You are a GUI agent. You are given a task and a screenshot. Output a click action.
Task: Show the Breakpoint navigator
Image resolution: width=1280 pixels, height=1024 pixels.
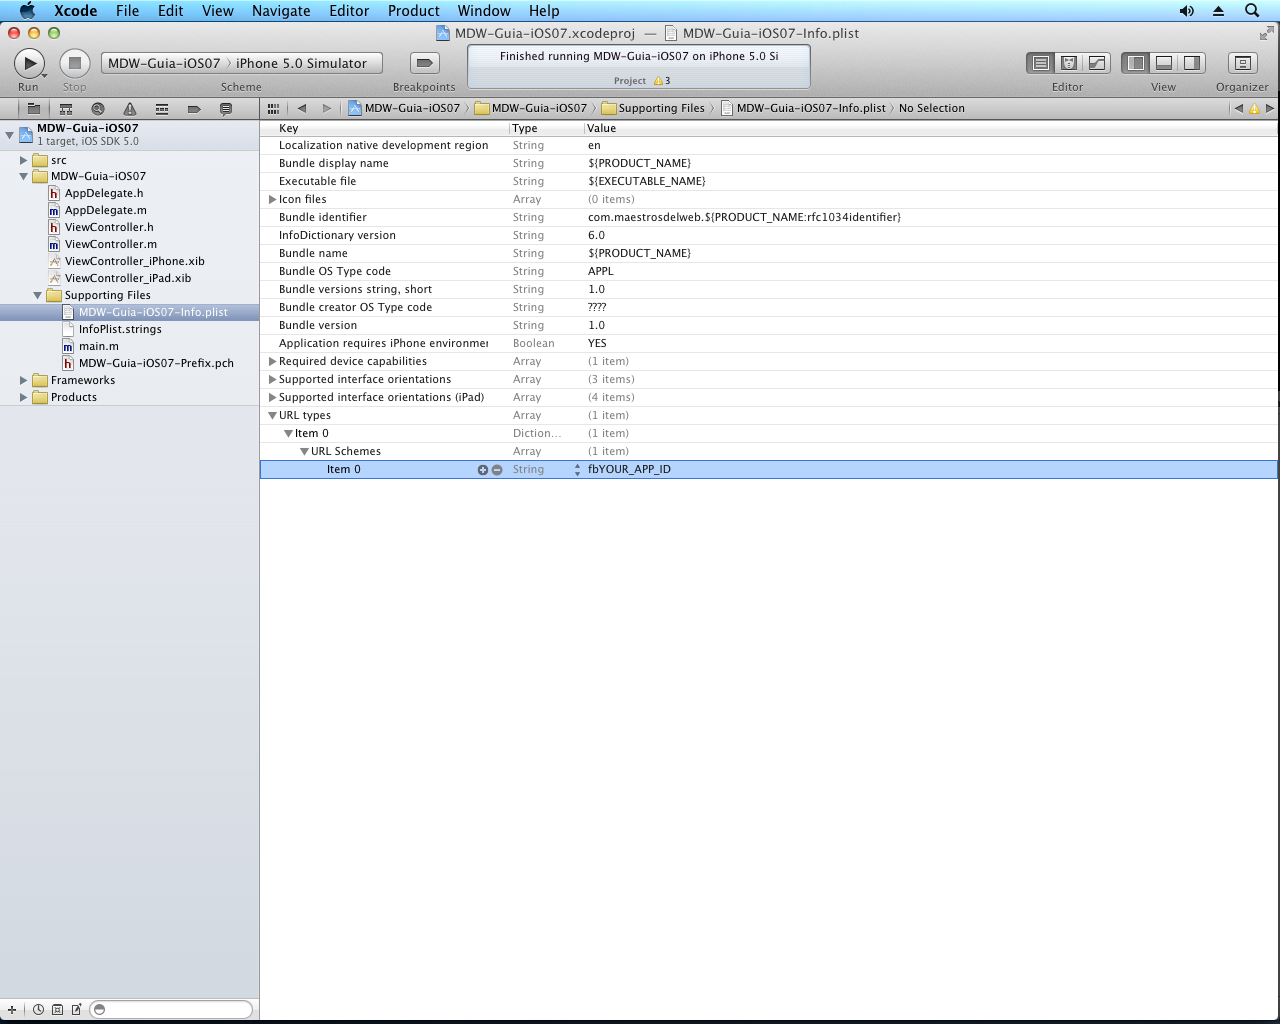194,108
